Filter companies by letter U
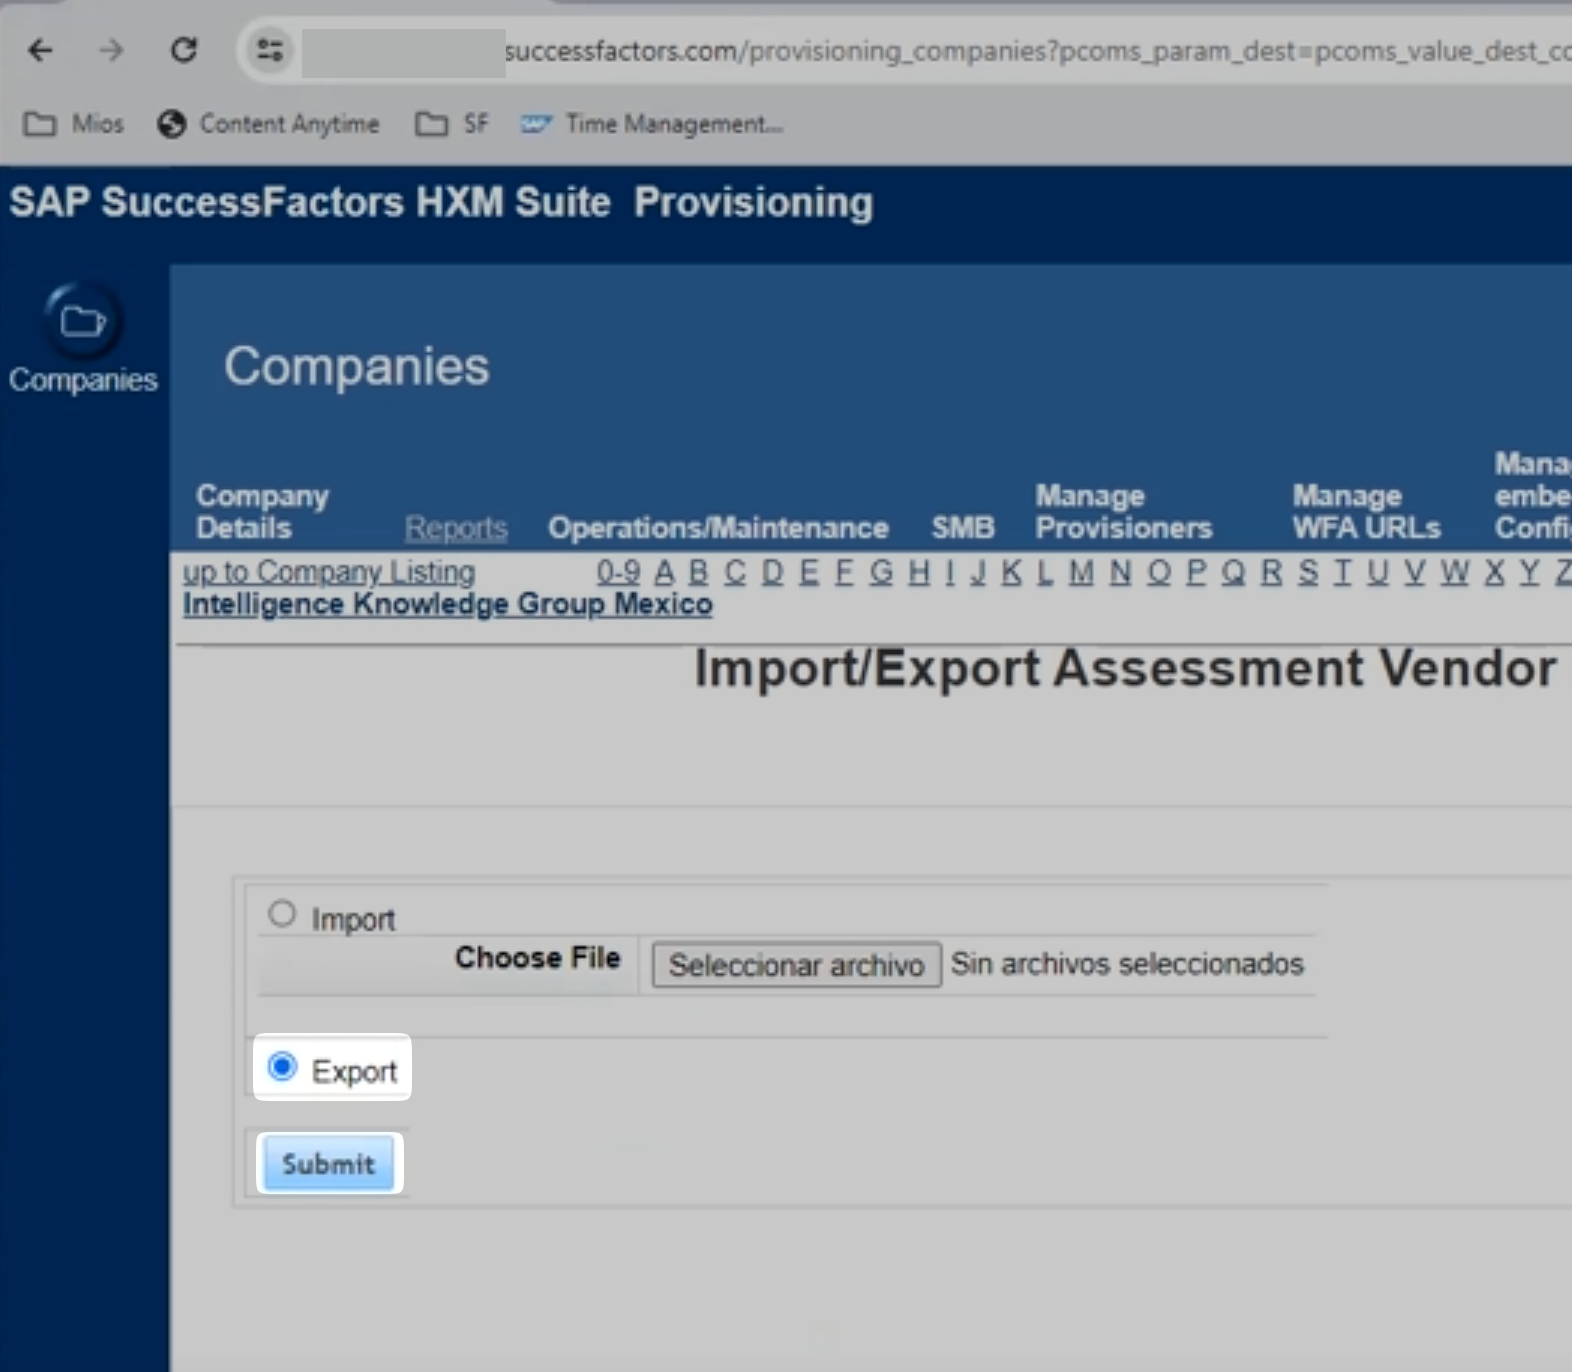Viewport: 1572px width, 1372px height. [x=1378, y=572]
